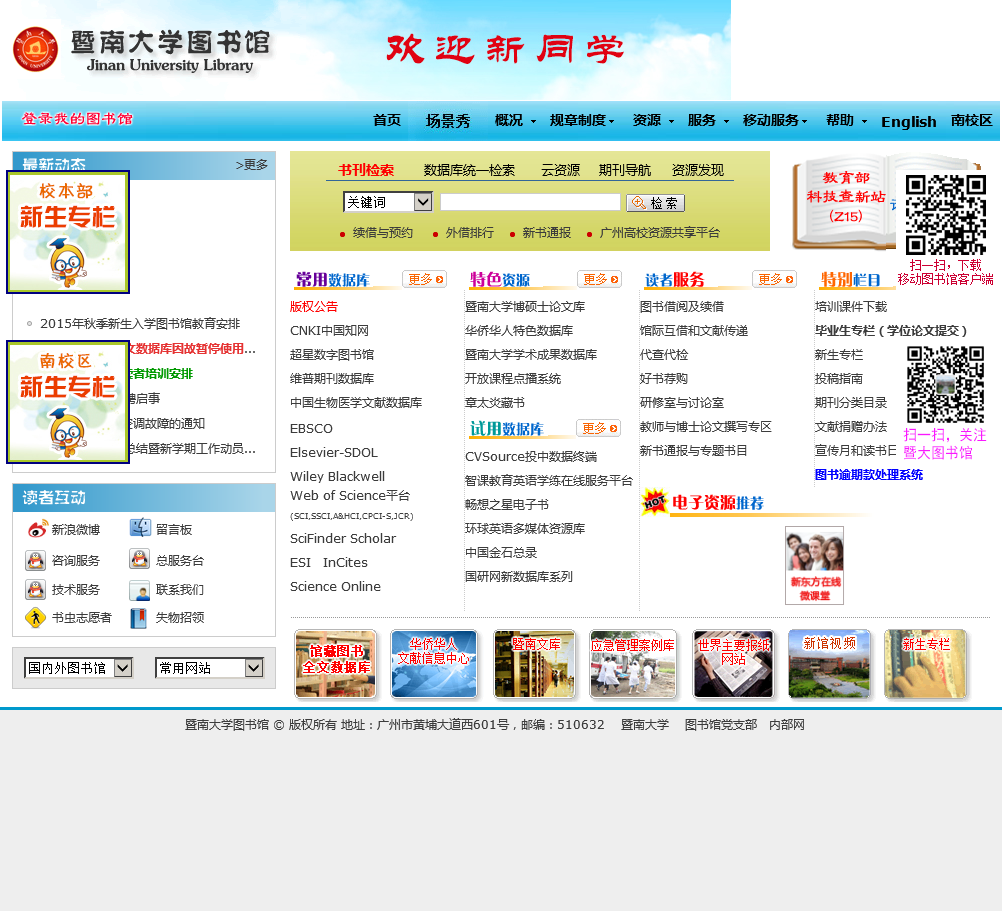The image size is (1002, 911).
Task: Click the 书虫志愿者 volunteer icon
Action: pyautogui.click(x=36, y=618)
